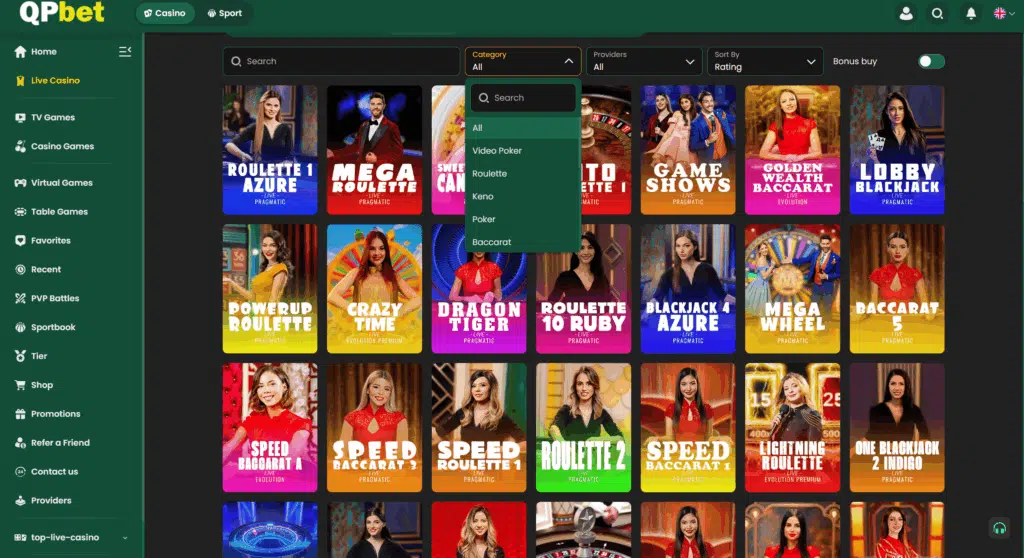Image resolution: width=1024 pixels, height=558 pixels.
Task: Switch to the Sport tab
Action: click(x=224, y=14)
